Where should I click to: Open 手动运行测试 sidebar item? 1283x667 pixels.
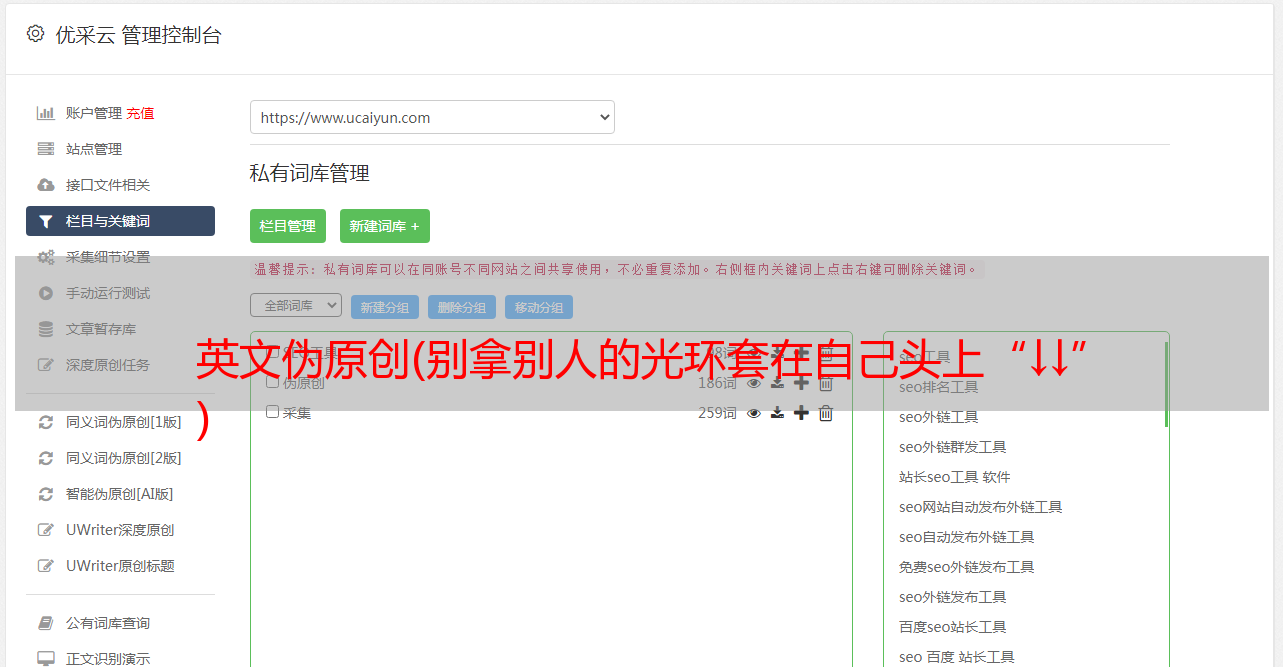pyautogui.click(x=108, y=293)
